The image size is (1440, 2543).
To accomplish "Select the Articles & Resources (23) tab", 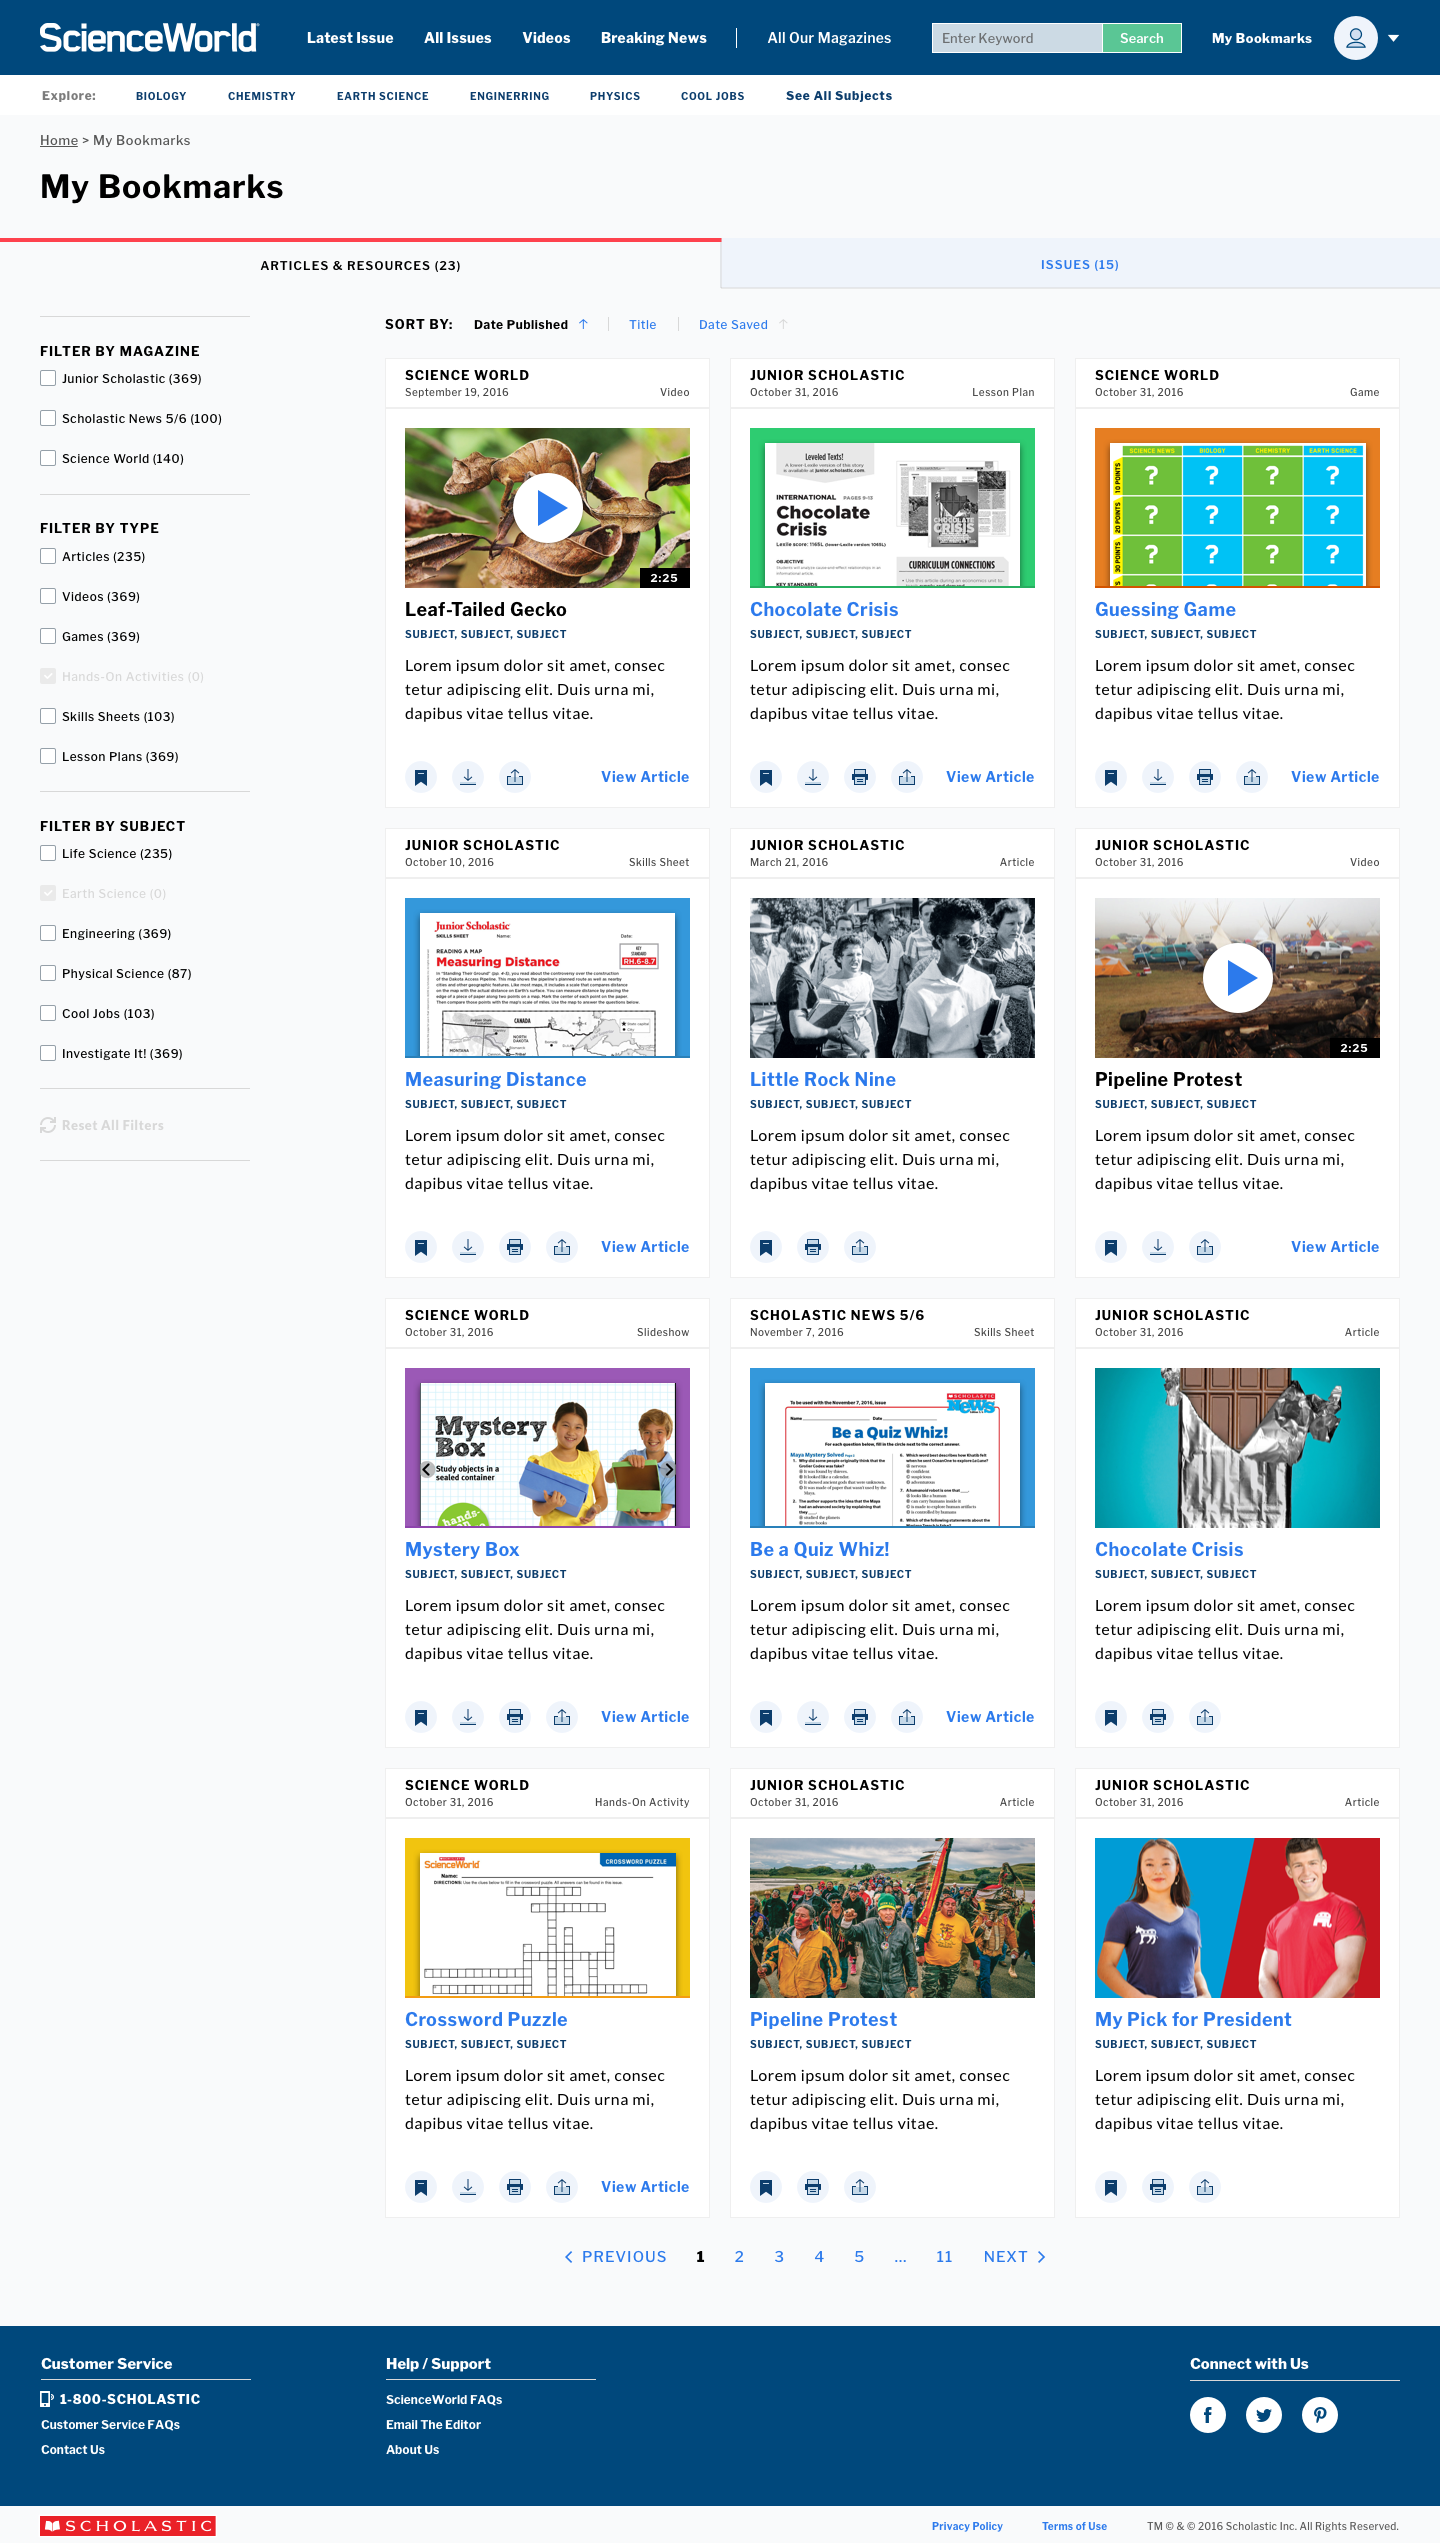I will [360, 265].
